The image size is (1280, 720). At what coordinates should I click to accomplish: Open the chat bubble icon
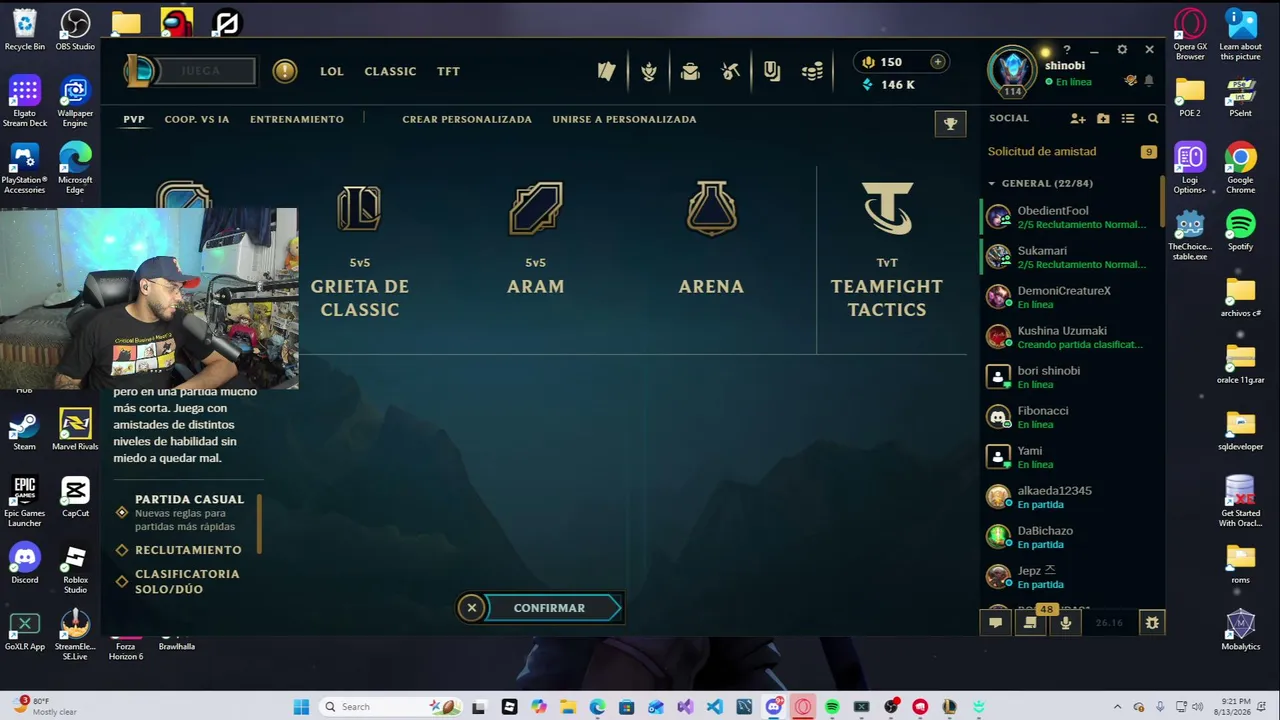click(x=996, y=623)
